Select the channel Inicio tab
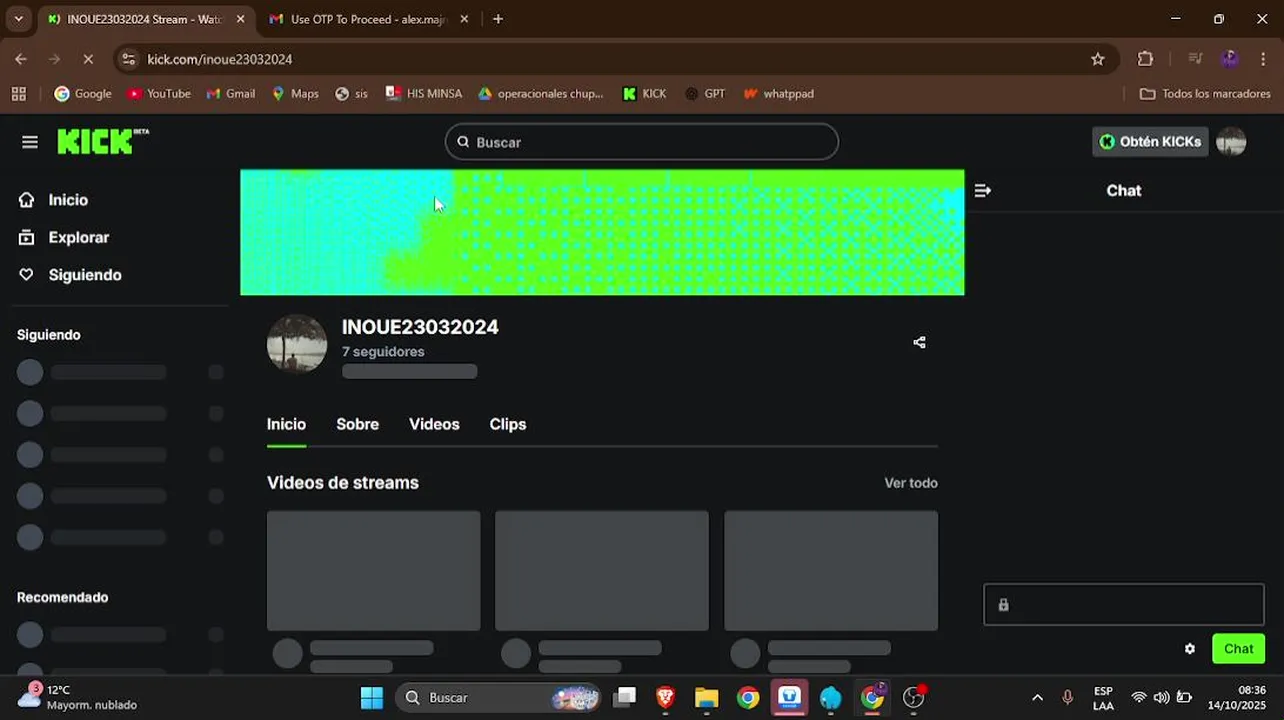Screen dimensions: 1284x720 pyautogui.click(x=286, y=424)
